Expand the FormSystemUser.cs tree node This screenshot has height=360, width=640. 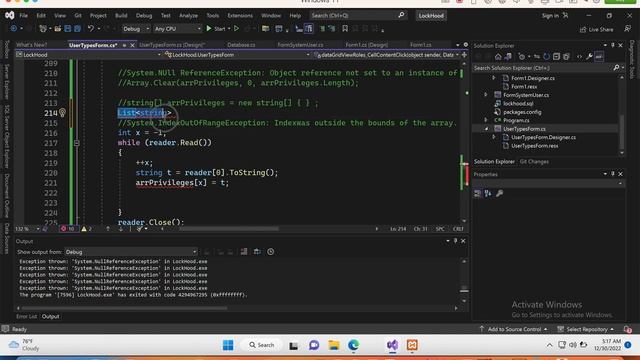[x=486, y=95]
